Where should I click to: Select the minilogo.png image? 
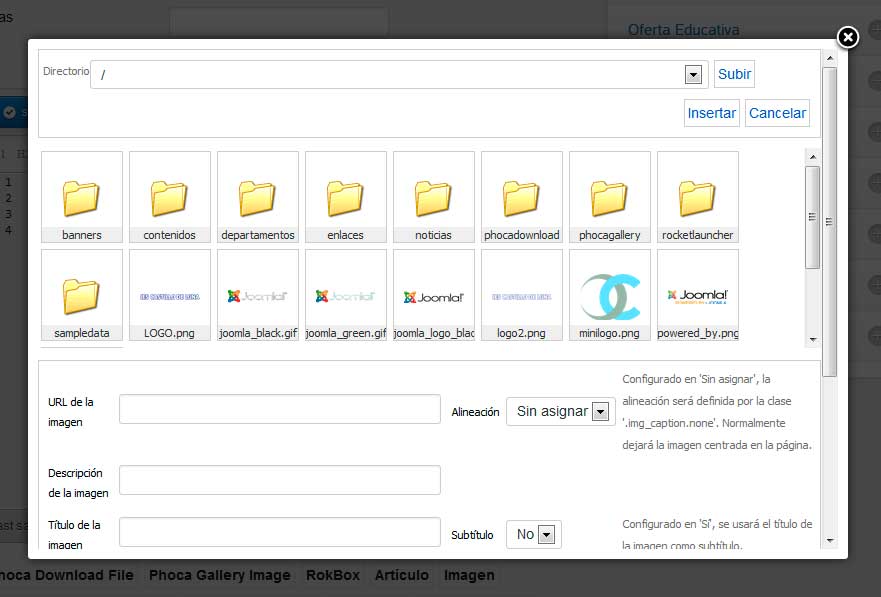[610, 296]
